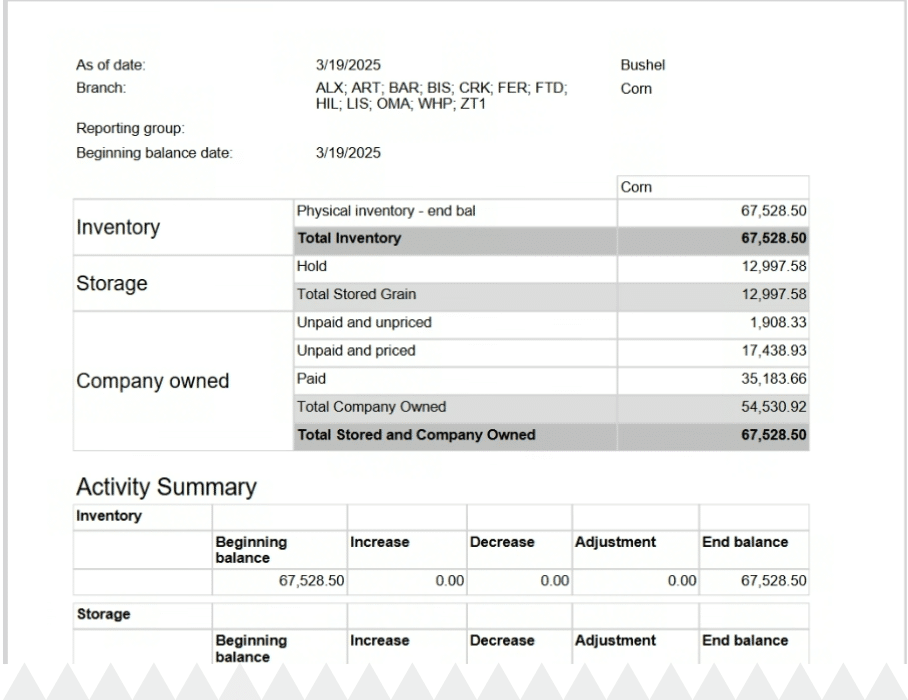Select the Unpaid and unpriced value 1,908.33
This screenshot has width=908, height=700.
777,323
